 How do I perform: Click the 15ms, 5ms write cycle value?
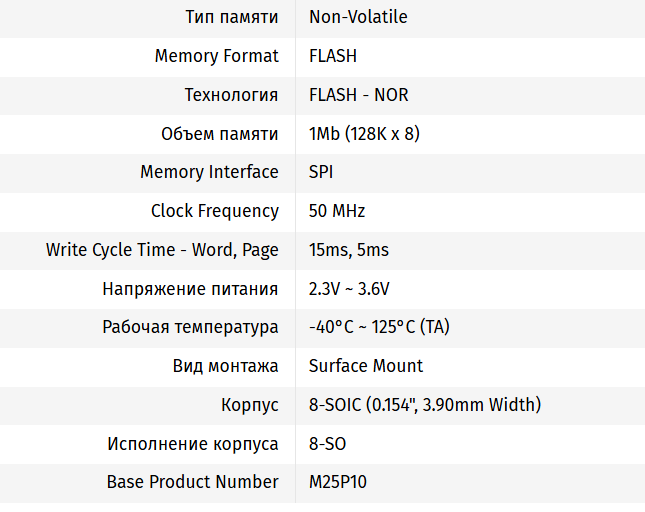coord(349,250)
